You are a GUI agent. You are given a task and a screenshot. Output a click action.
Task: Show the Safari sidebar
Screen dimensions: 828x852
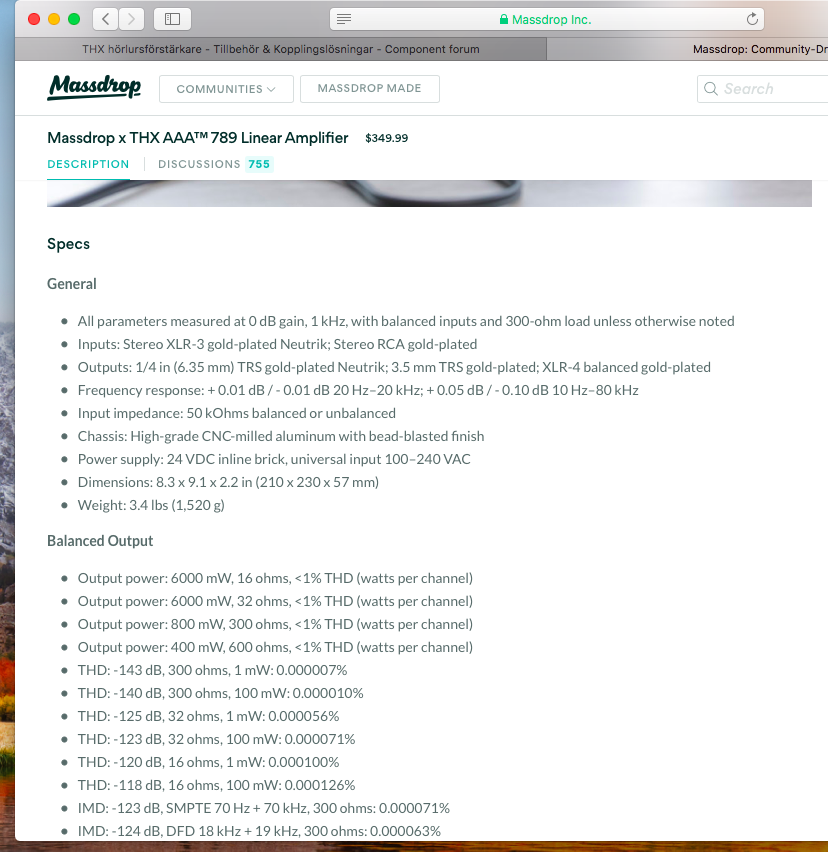click(x=172, y=20)
